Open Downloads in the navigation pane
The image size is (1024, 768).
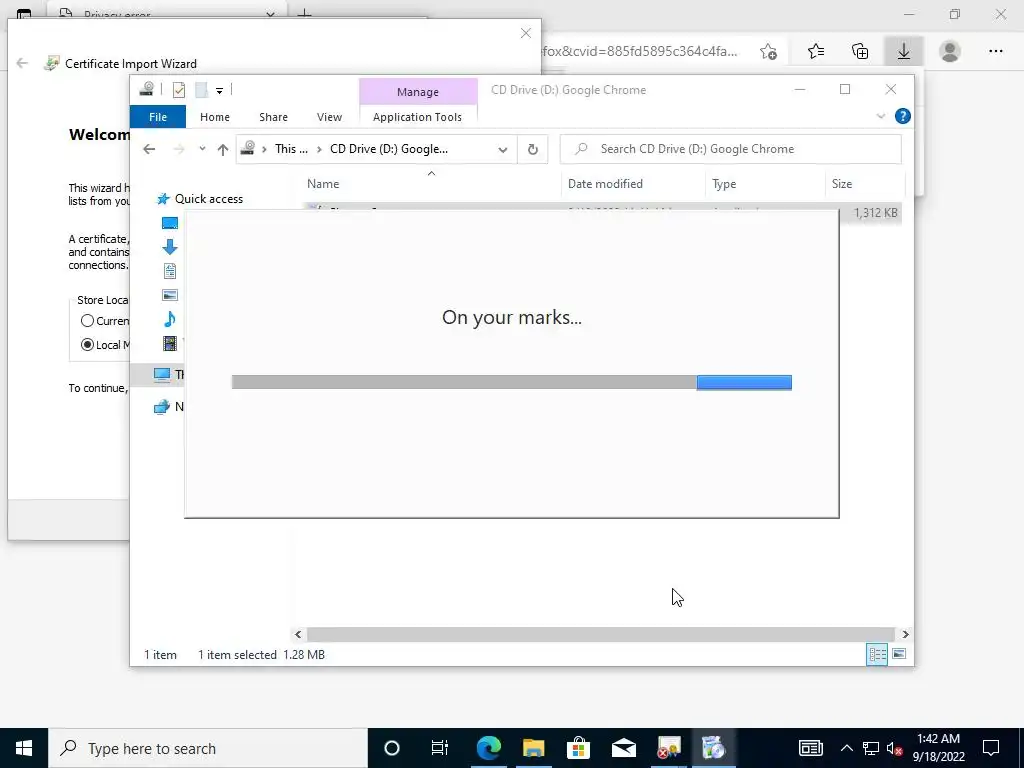(170, 247)
